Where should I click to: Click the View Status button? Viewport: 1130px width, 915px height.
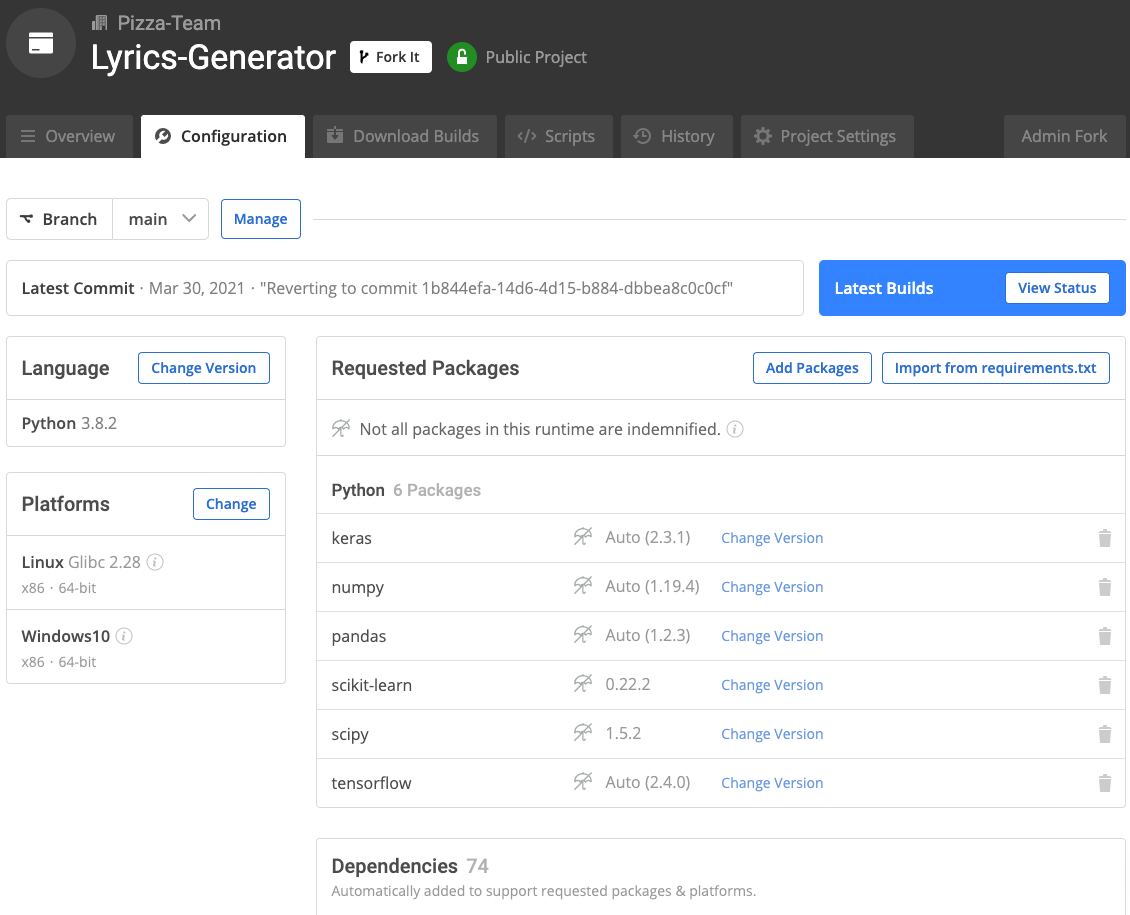click(1057, 288)
